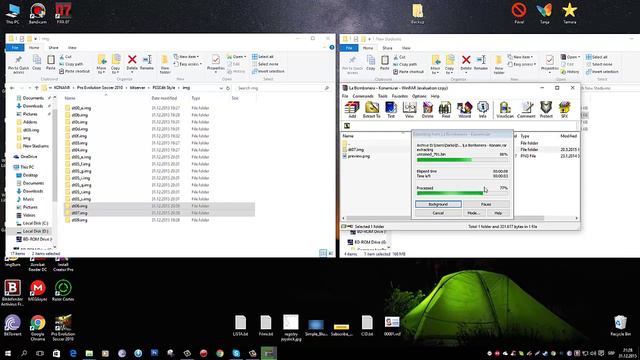640x360 pixels.
Task: Click the SFX icon in WinRAR toolbar
Action: (564, 110)
